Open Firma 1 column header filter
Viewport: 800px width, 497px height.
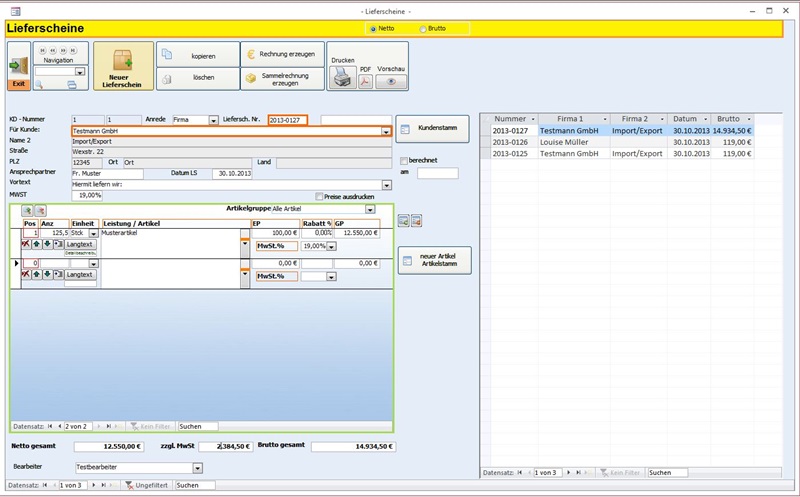coord(605,119)
